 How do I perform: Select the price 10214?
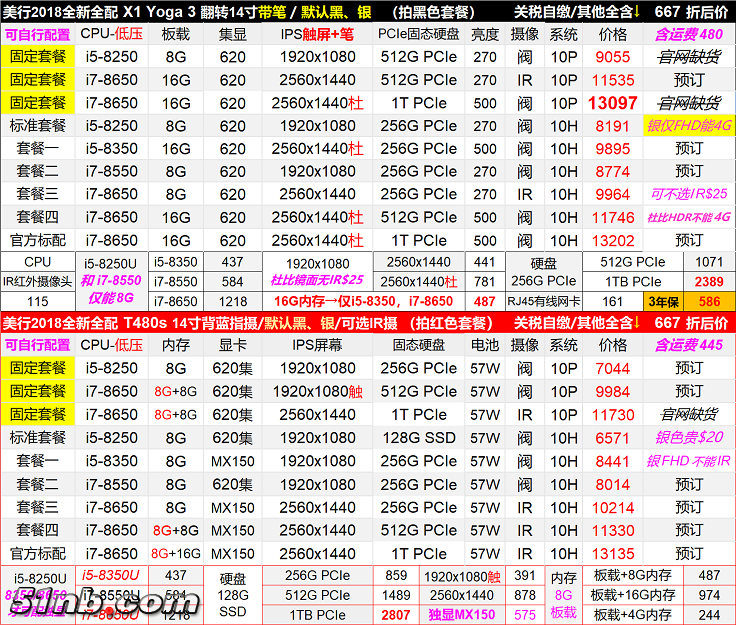pyautogui.click(x=613, y=507)
